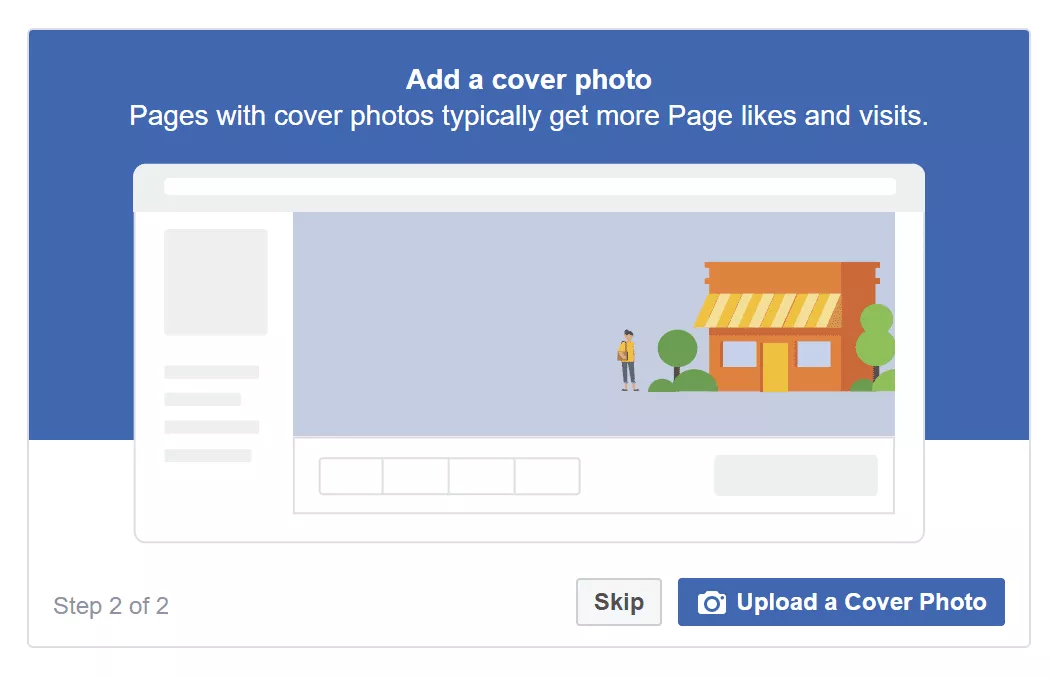Click the "Step 2 of 2" indicator
The height and width of the screenshot is (678, 1050).
pos(111,606)
